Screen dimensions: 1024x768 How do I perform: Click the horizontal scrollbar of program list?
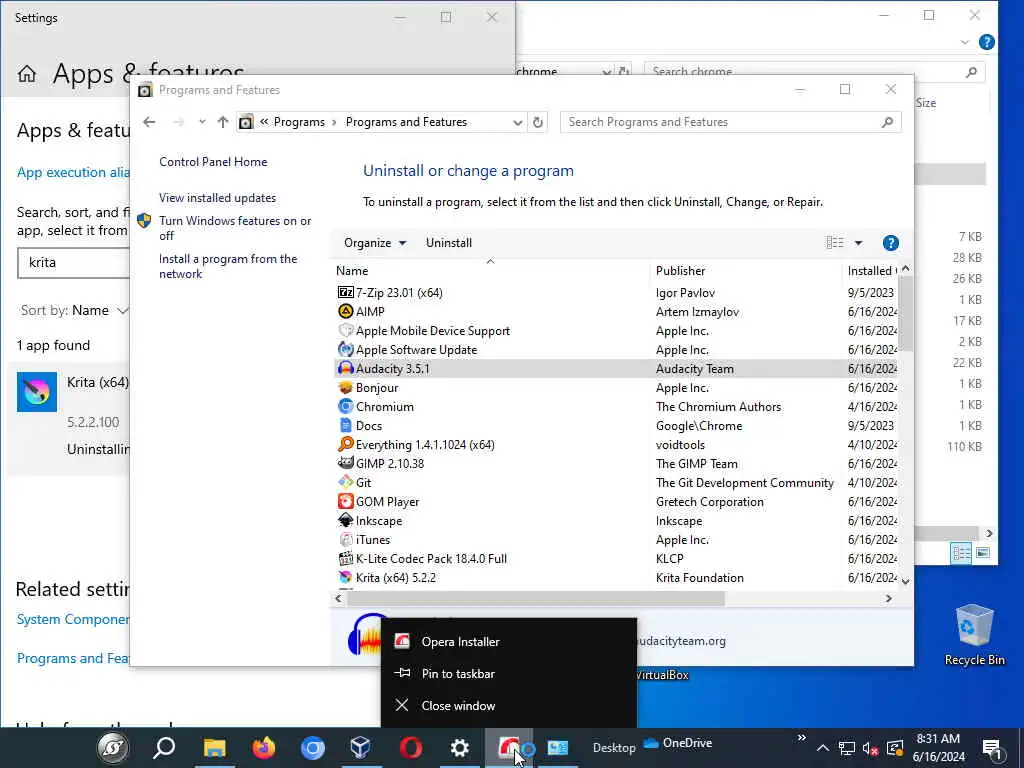point(536,598)
